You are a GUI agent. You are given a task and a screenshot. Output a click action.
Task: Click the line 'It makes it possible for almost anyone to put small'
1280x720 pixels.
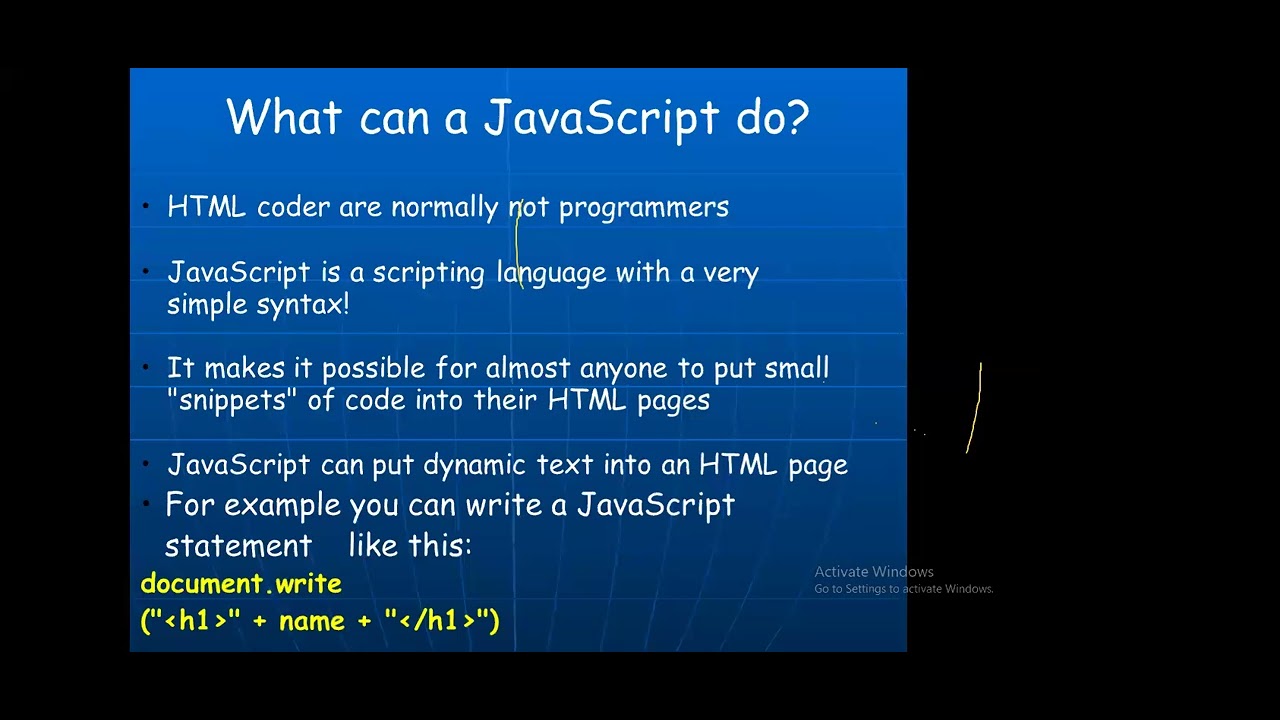[x=498, y=368]
